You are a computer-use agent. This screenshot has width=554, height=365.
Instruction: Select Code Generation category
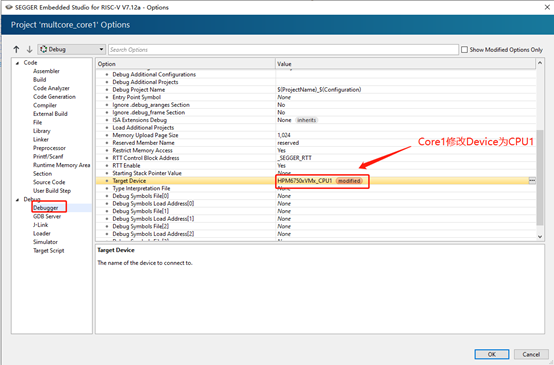pos(54,96)
